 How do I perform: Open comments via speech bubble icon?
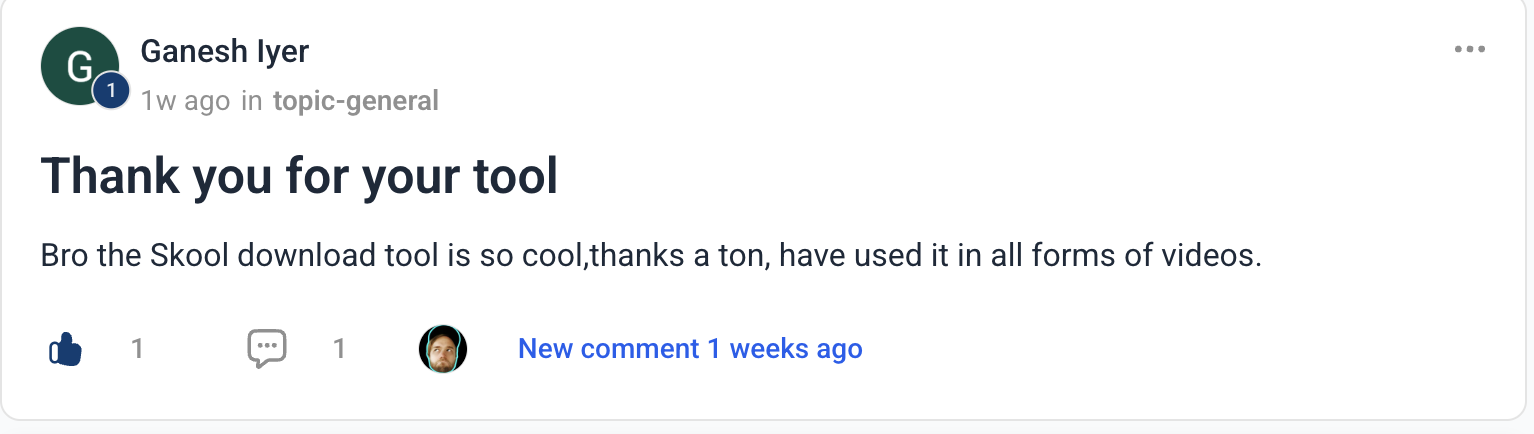click(267, 348)
